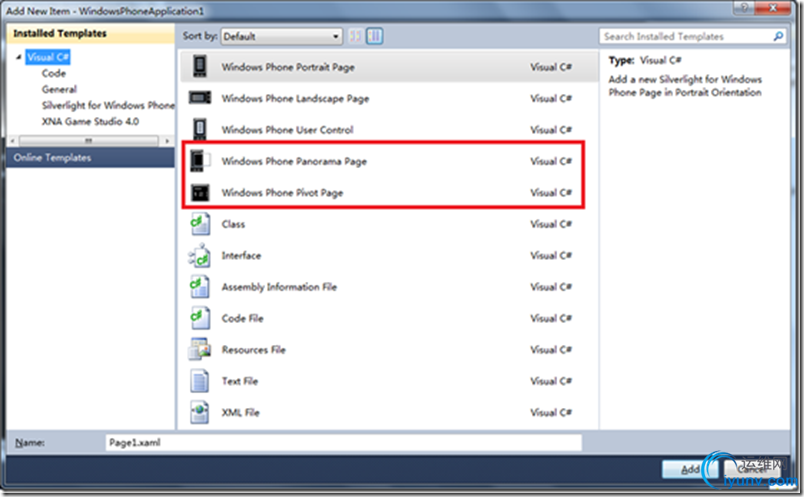The image size is (804, 497).
Task: Select the Windows Phone Landscape Page icon
Action: [199, 97]
